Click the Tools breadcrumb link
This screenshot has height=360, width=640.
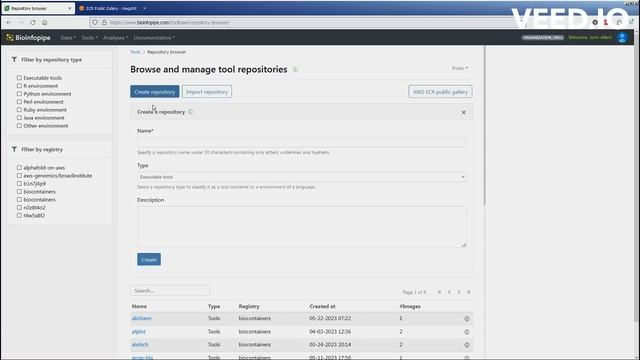[x=136, y=52]
